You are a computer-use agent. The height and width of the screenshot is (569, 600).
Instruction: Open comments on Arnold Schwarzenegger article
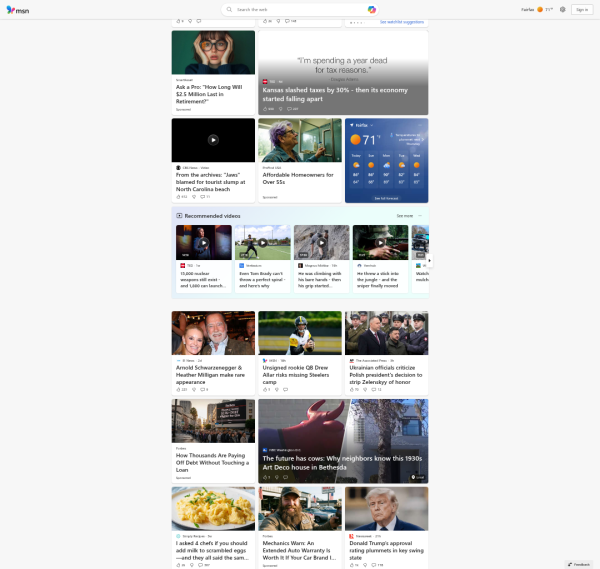coord(204,390)
